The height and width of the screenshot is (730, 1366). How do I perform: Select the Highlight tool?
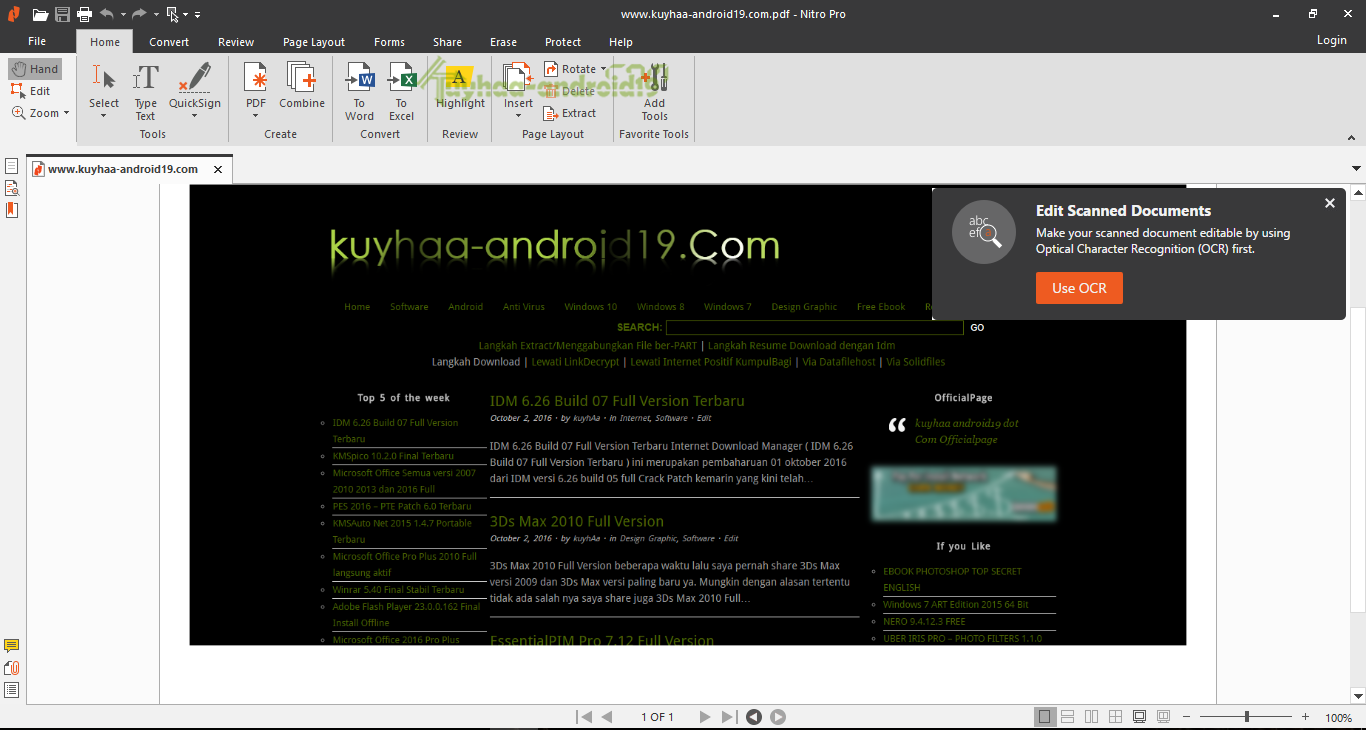click(460, 86)
